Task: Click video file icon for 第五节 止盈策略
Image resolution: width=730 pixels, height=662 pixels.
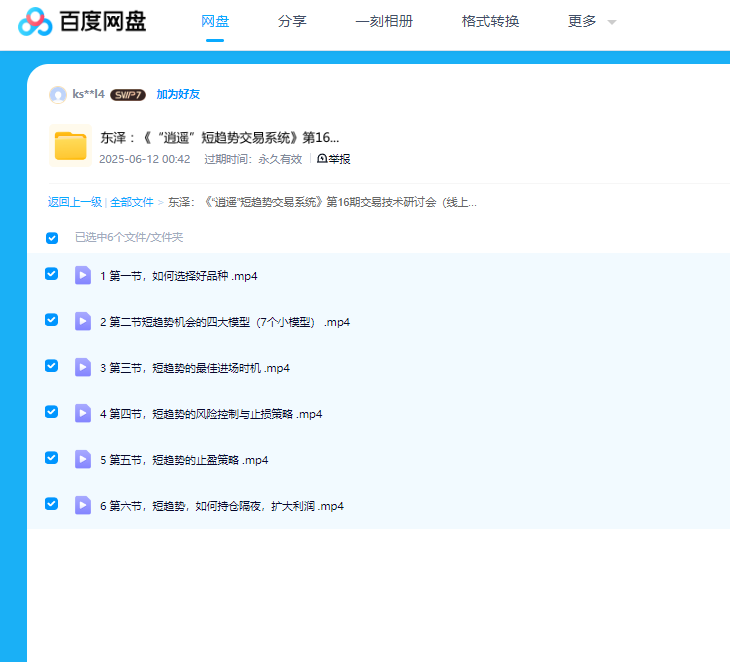Action: click(83, 459)
